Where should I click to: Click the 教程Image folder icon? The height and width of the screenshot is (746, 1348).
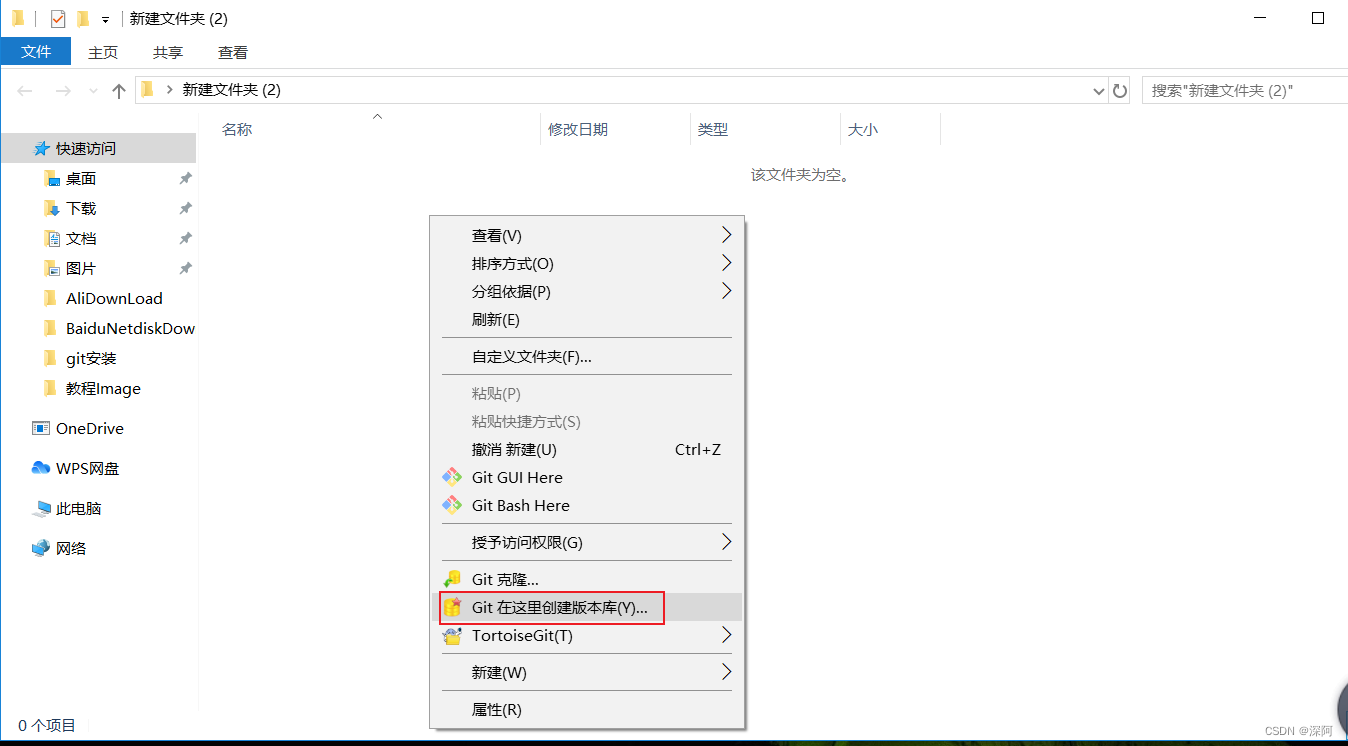click(51, 389)
